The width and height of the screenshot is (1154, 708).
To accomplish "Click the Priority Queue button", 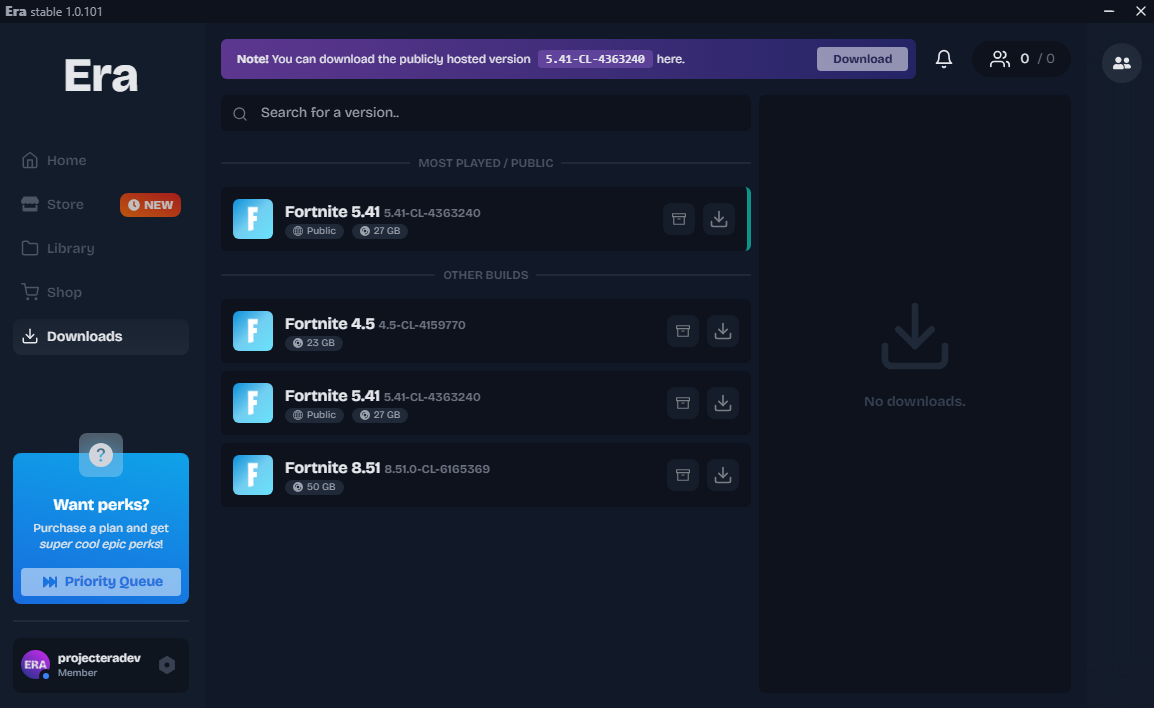I will pos(101,581).
